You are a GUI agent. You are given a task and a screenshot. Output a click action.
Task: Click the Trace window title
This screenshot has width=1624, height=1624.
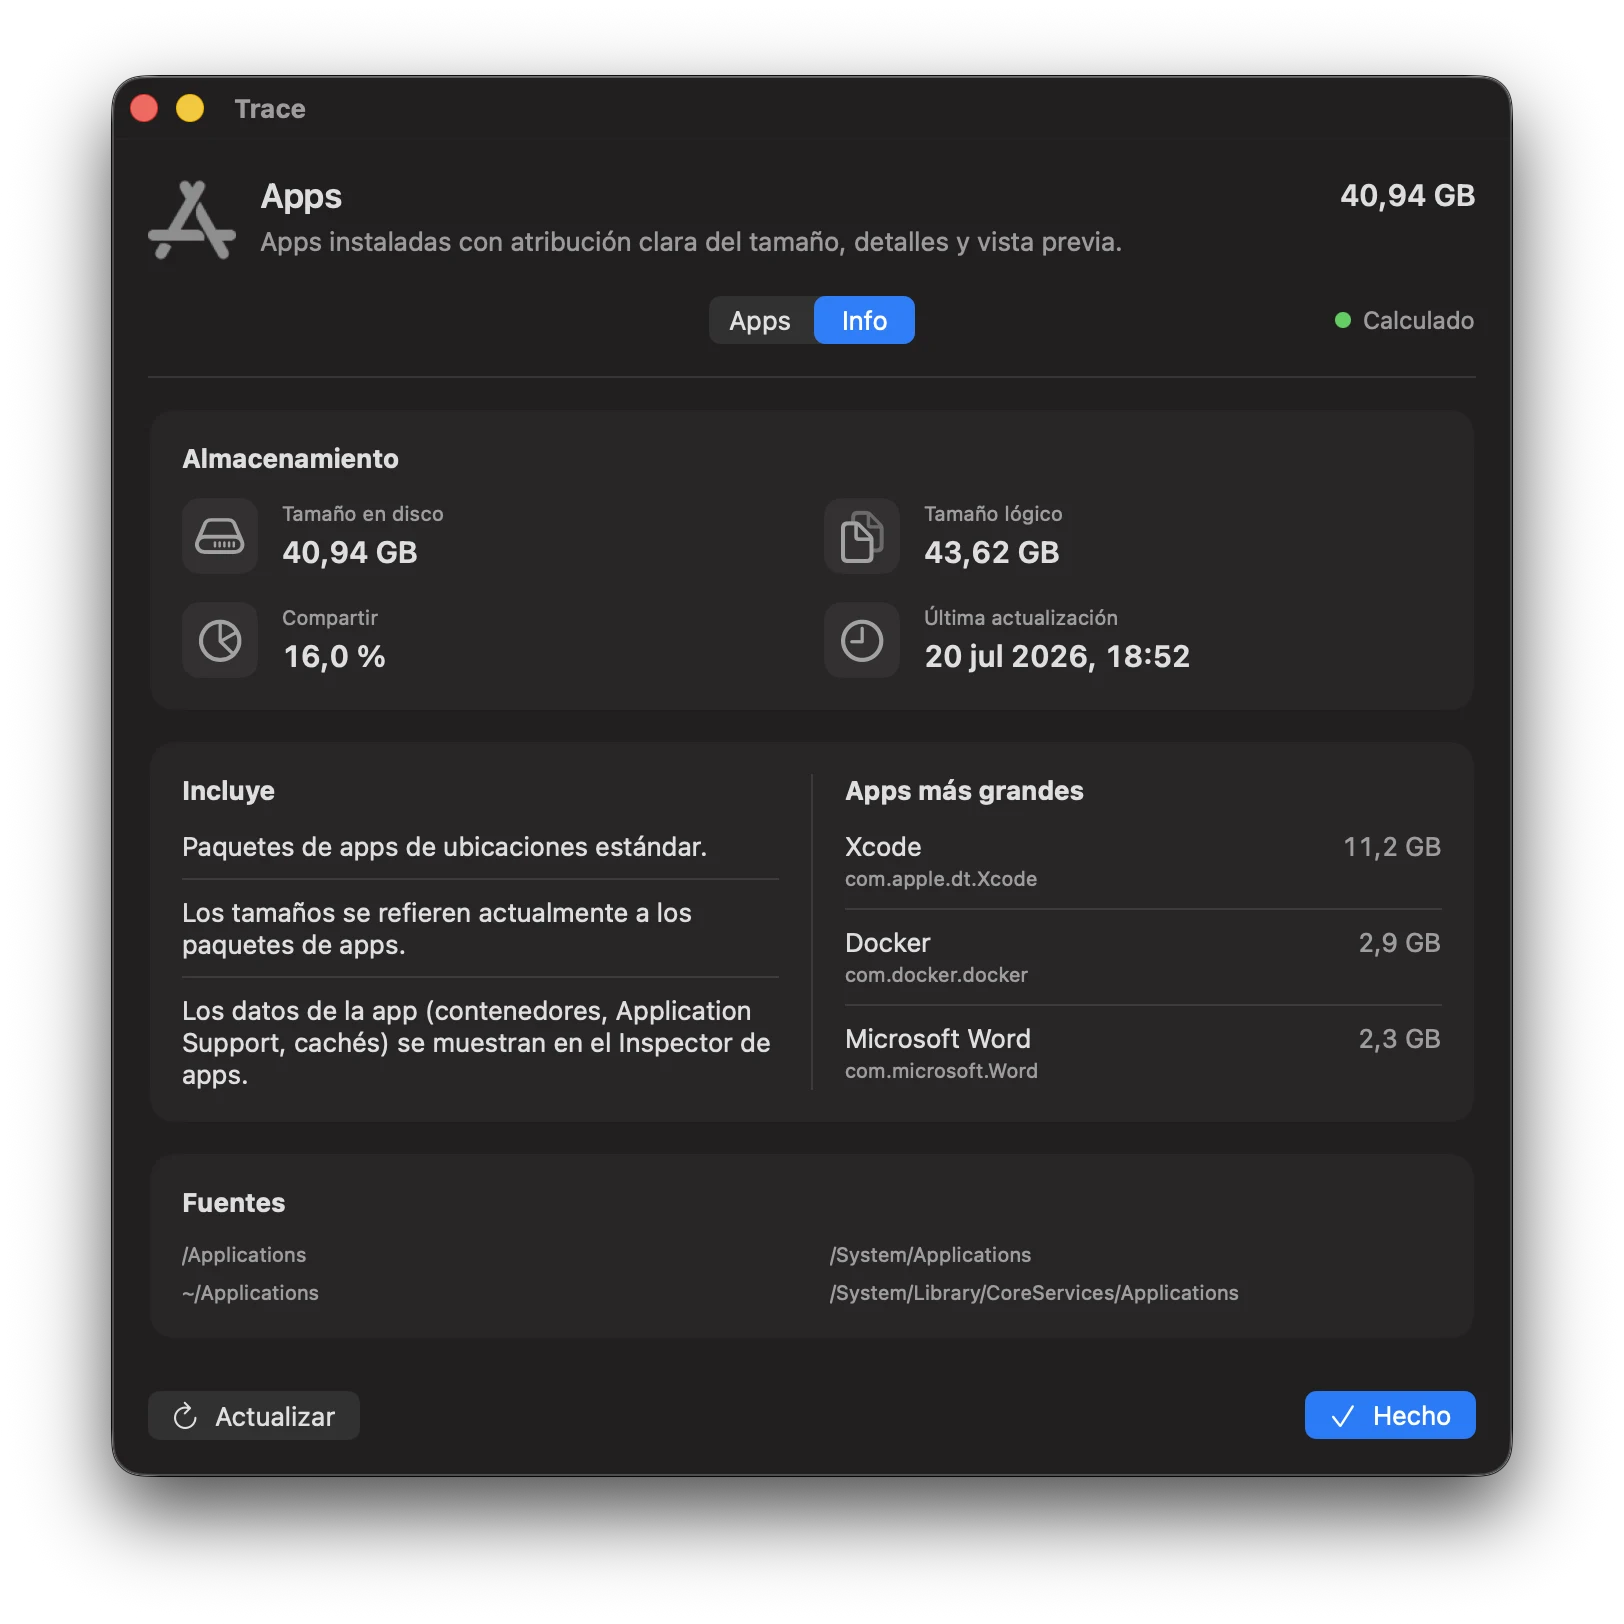tap(270, 108)
